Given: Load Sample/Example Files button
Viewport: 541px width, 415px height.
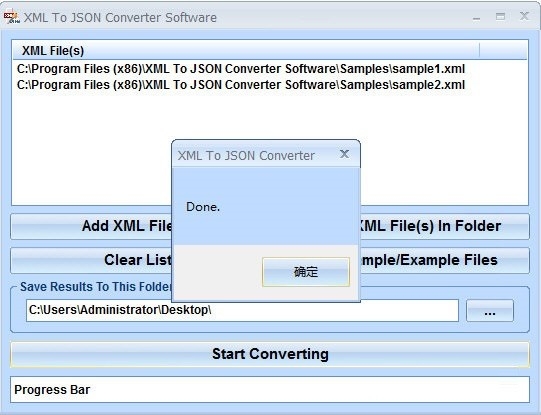Looking at the screenshot, I should click(445, 260).
